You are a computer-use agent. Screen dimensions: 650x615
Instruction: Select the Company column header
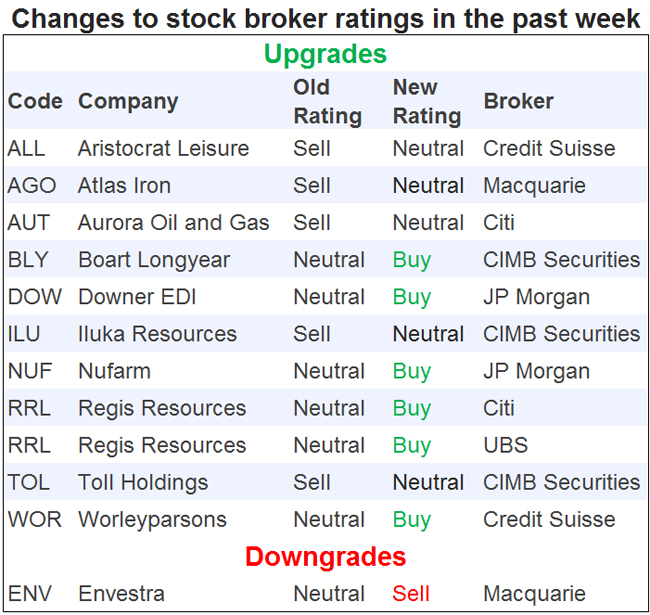(x=128, y=101)
